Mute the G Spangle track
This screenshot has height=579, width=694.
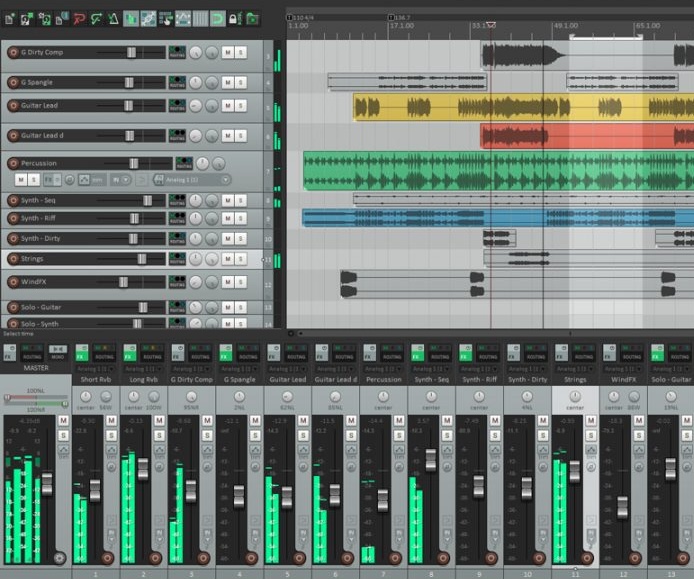click(x=227, y=82)
